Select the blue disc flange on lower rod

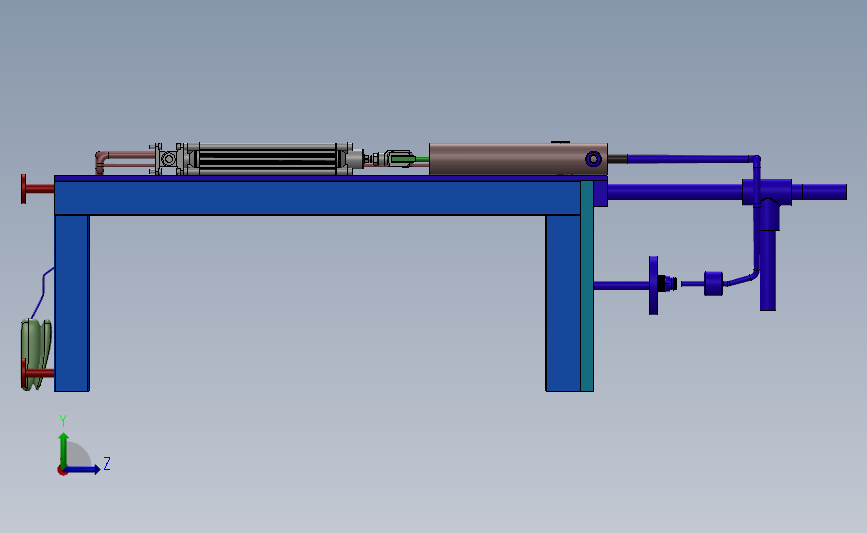tap(654, 285)
